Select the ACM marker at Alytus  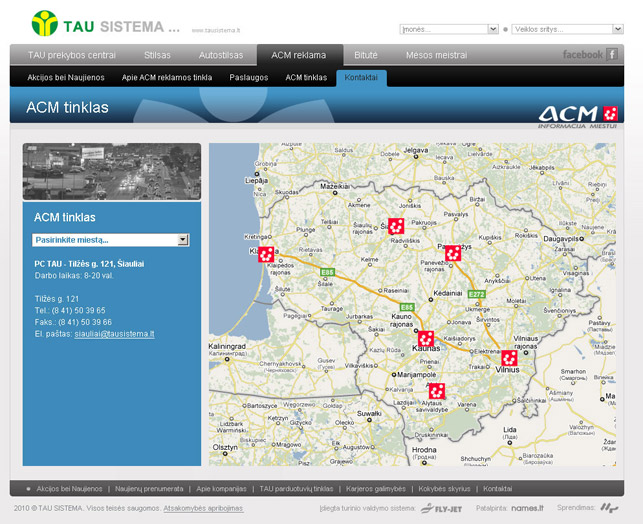437,391
